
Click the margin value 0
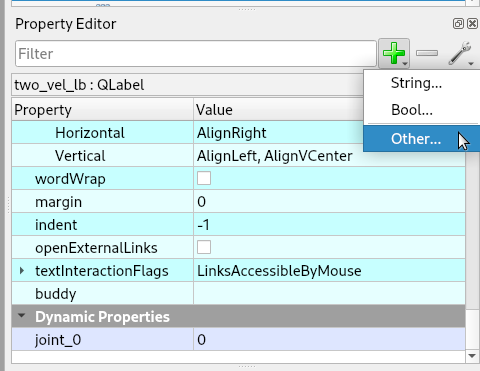pyautogui.click(x=329, y=202)
